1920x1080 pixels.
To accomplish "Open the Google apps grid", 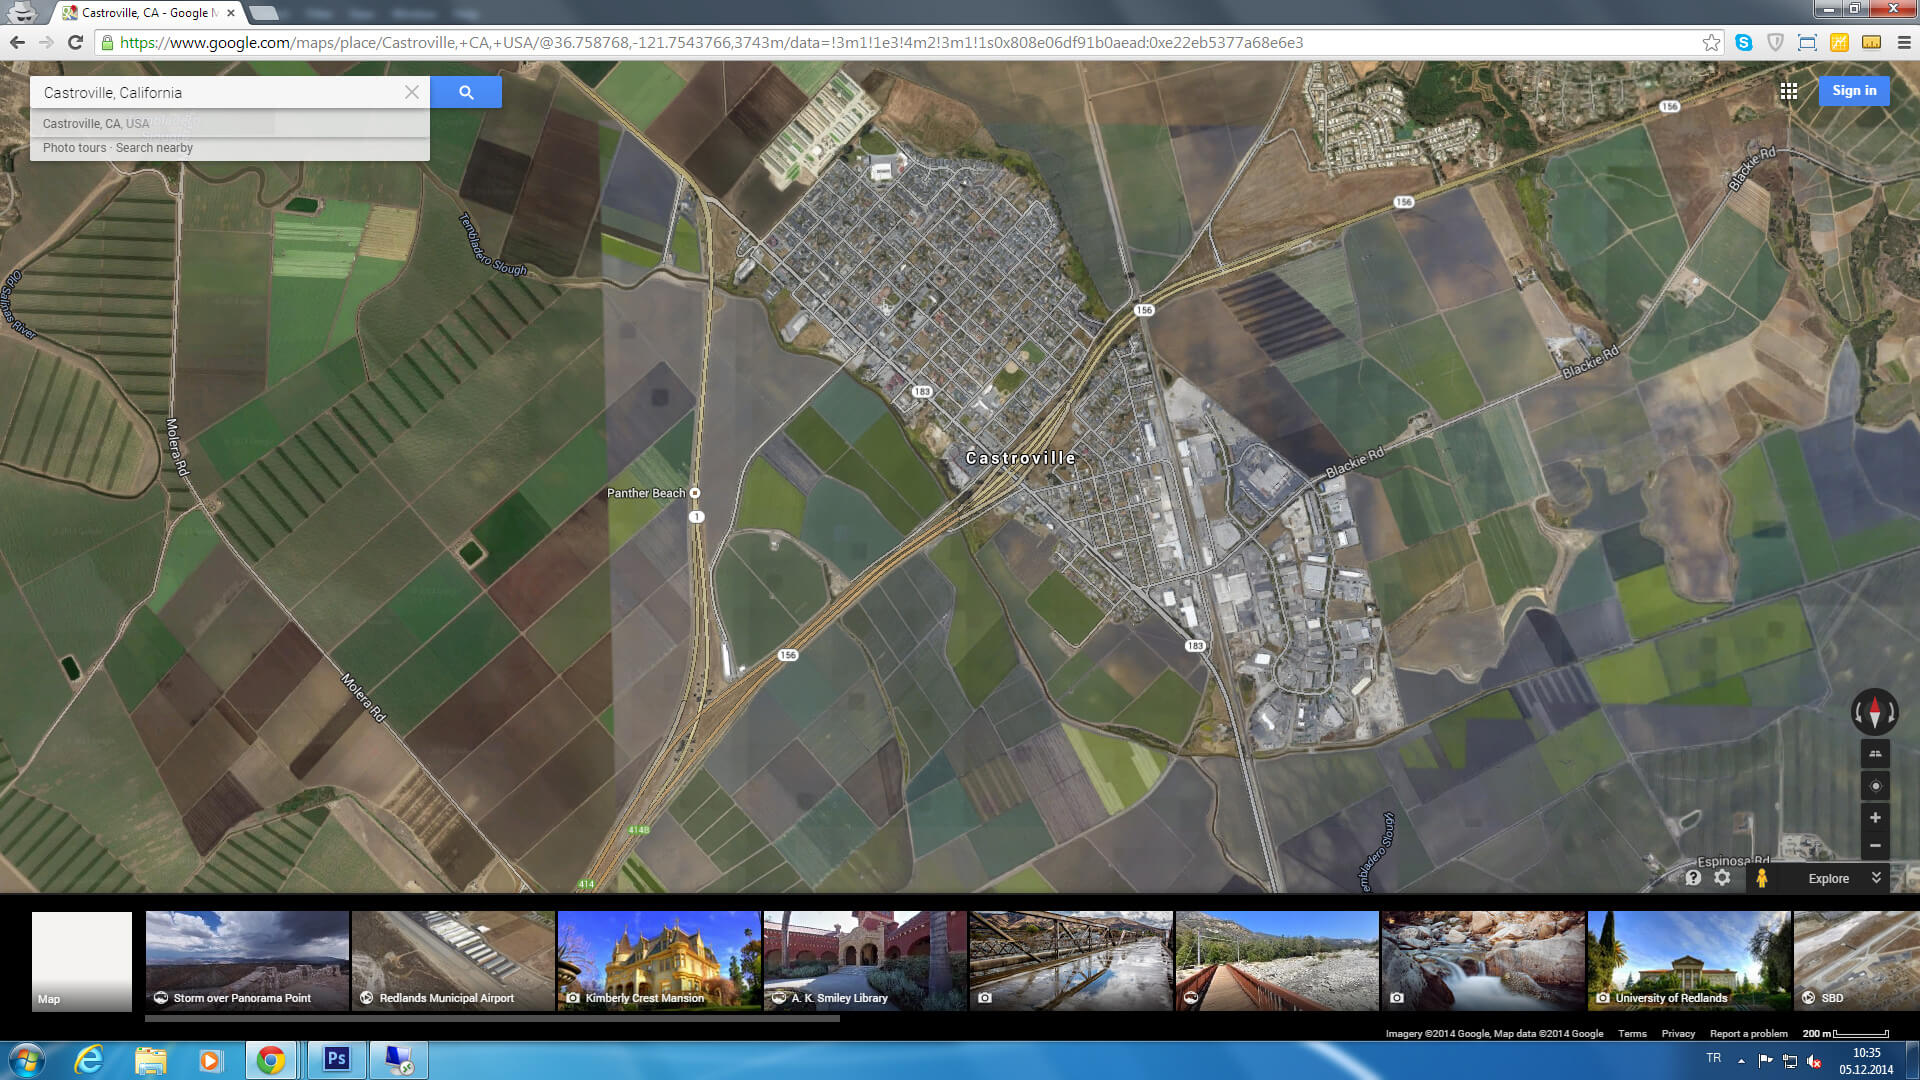I will [1789, 91].
